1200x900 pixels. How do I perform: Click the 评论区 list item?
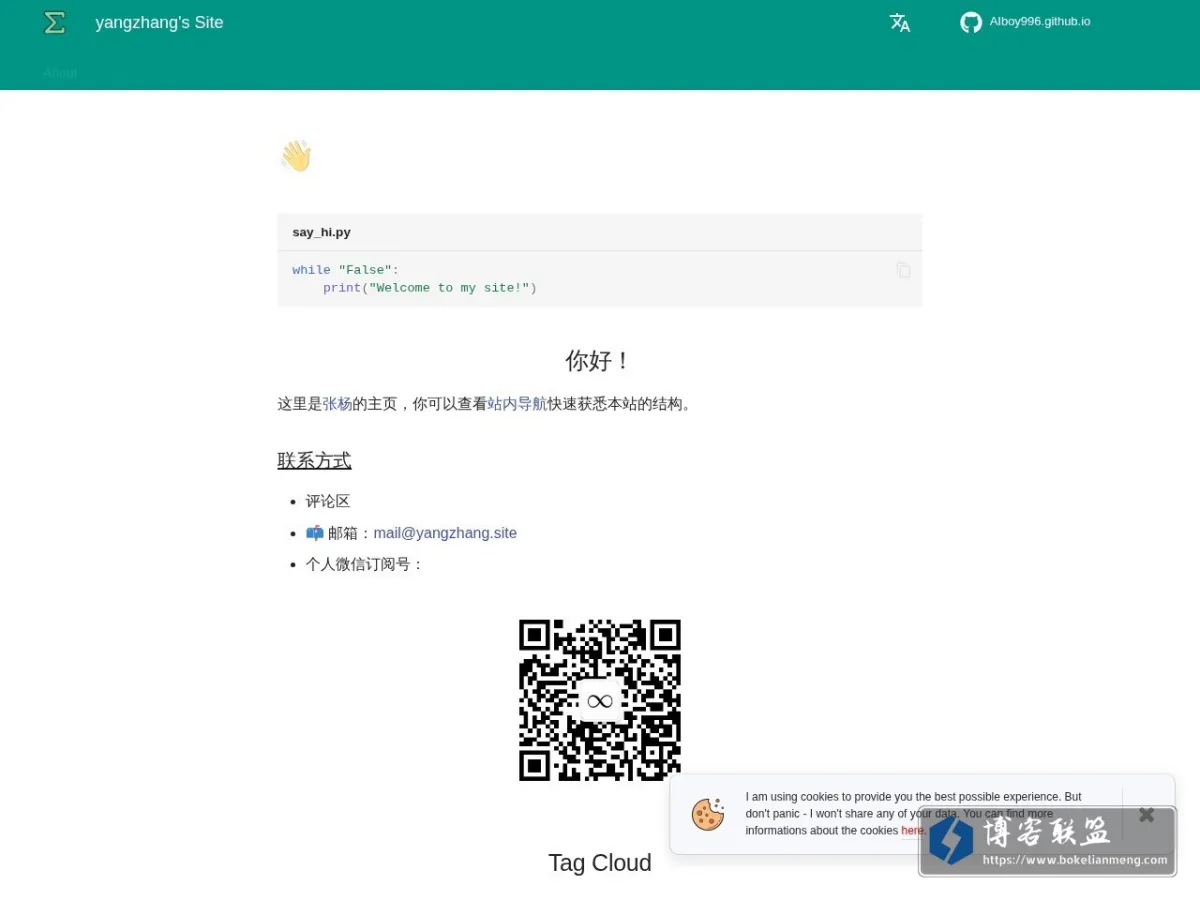click(x=328, y=501)
